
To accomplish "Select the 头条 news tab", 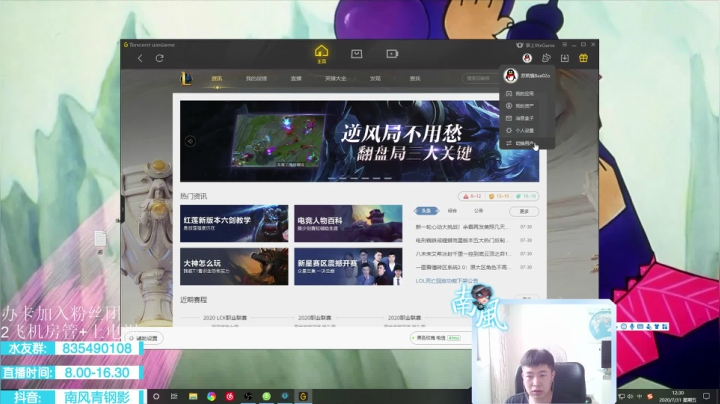I will tap(426, 211).
